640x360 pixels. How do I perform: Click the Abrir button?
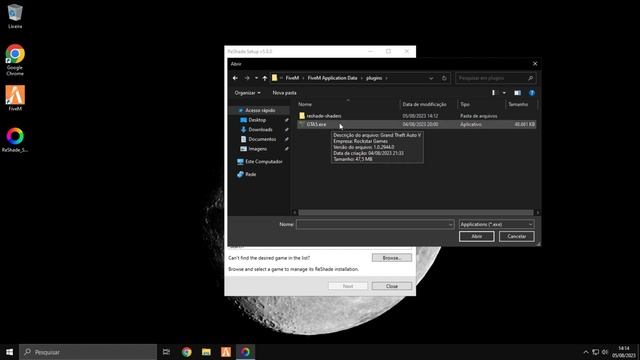tap(476, 236)
